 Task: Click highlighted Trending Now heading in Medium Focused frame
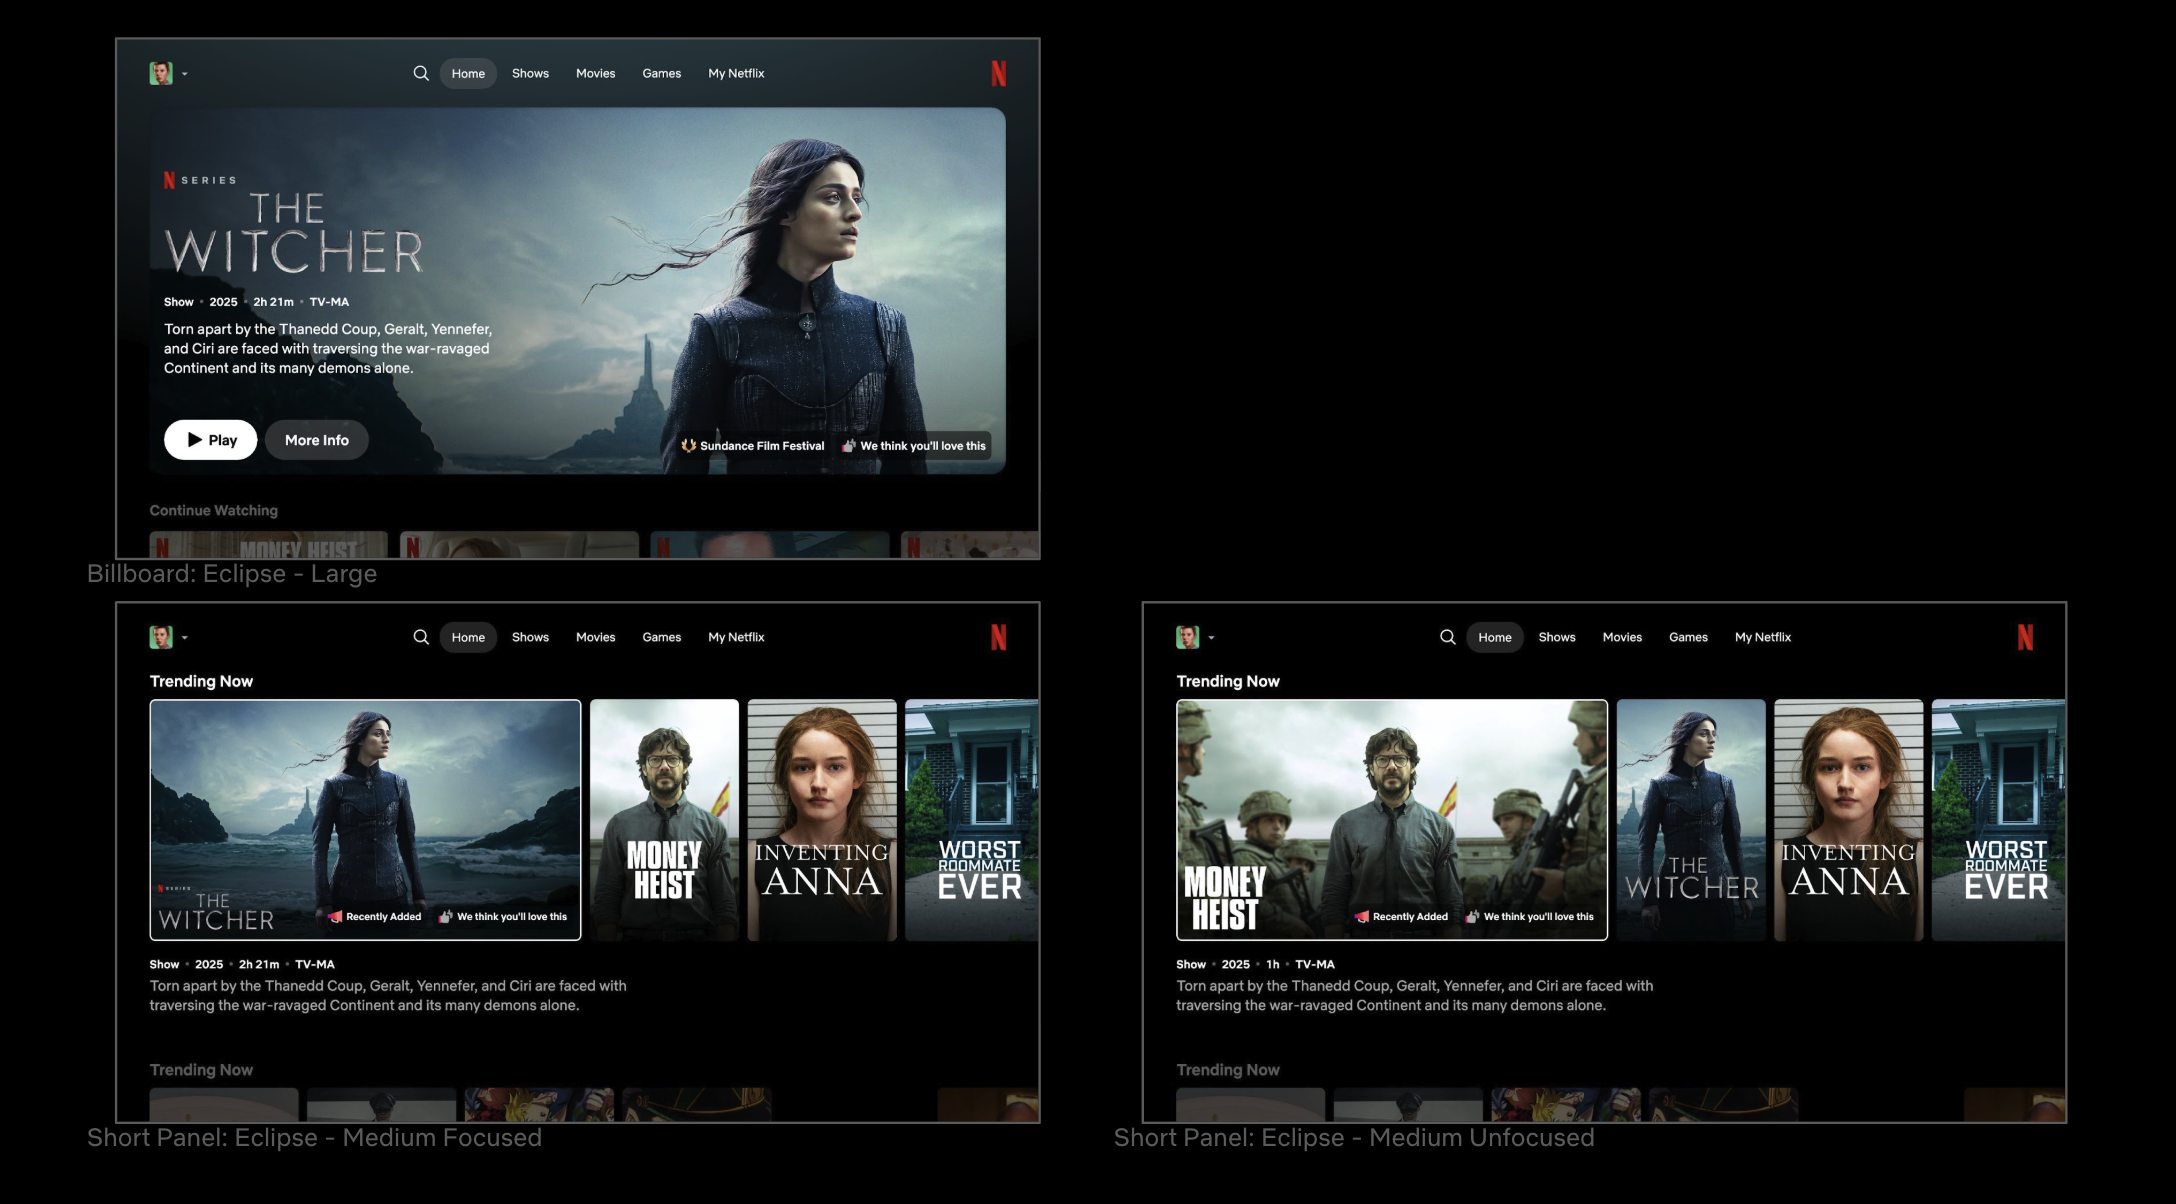click(x=201, y=681)
